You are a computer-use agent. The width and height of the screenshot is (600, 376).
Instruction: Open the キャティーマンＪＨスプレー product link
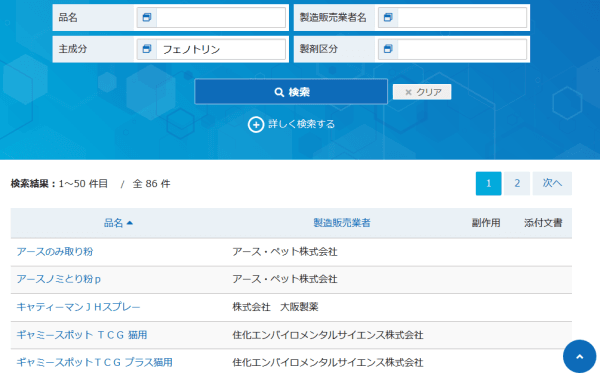pos(78,307)
